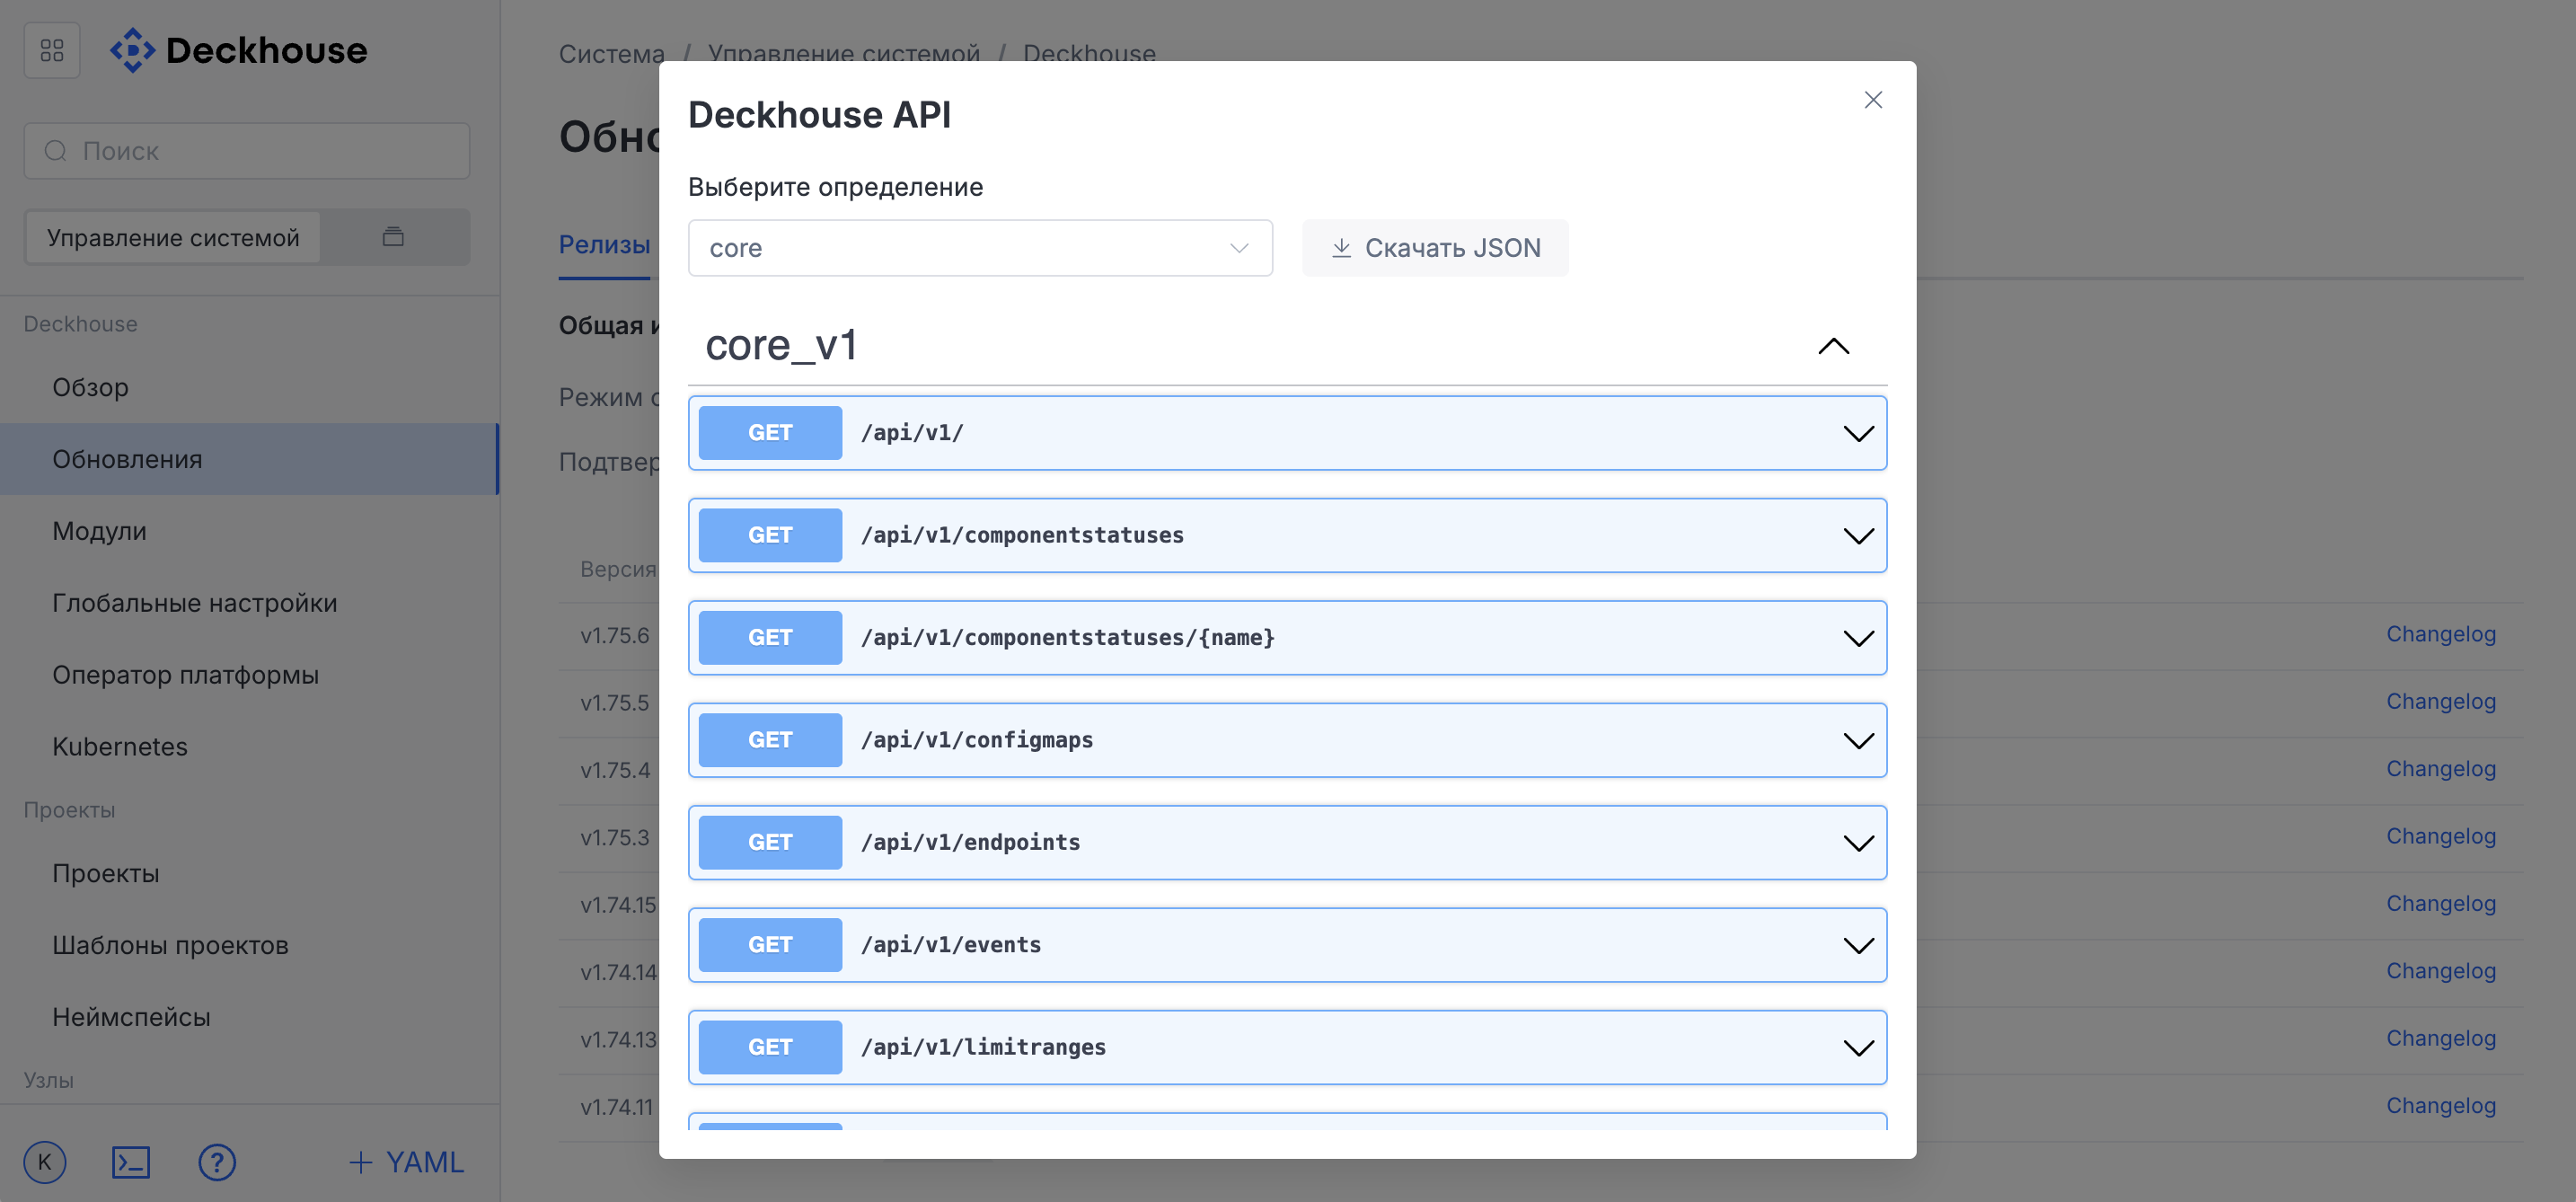Click GET badge of /api/v1/configmaps

(770, 740)
